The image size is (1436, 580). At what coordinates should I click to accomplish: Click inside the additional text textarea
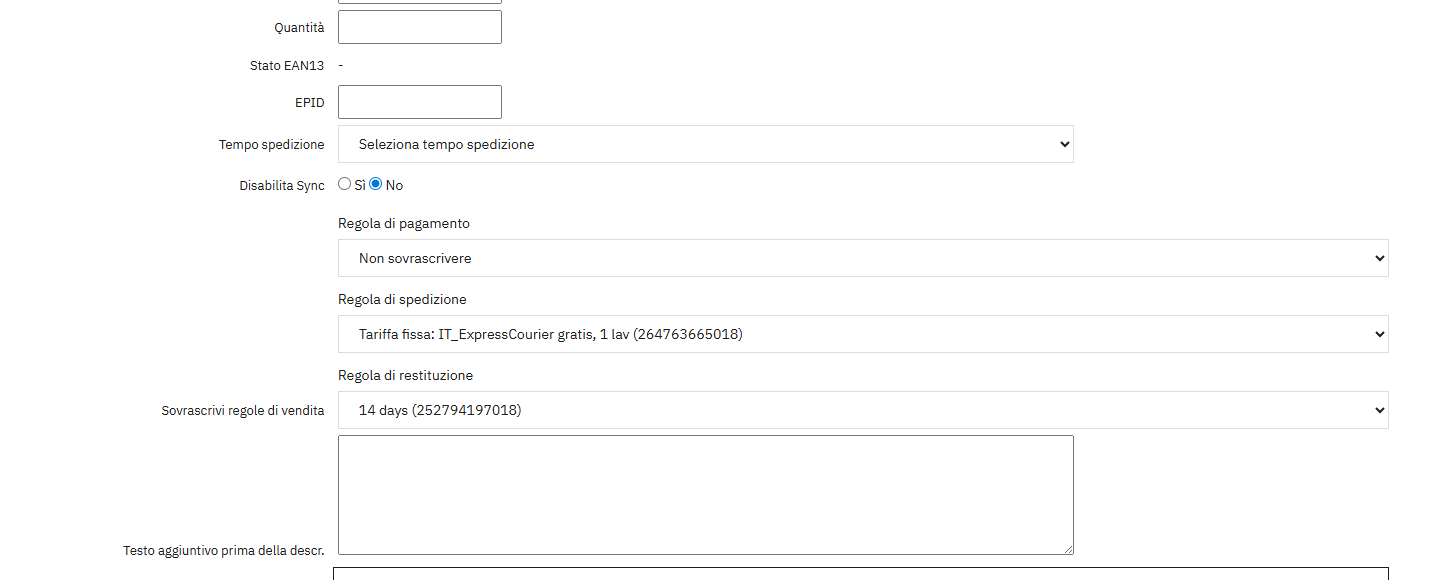[706, 495]
